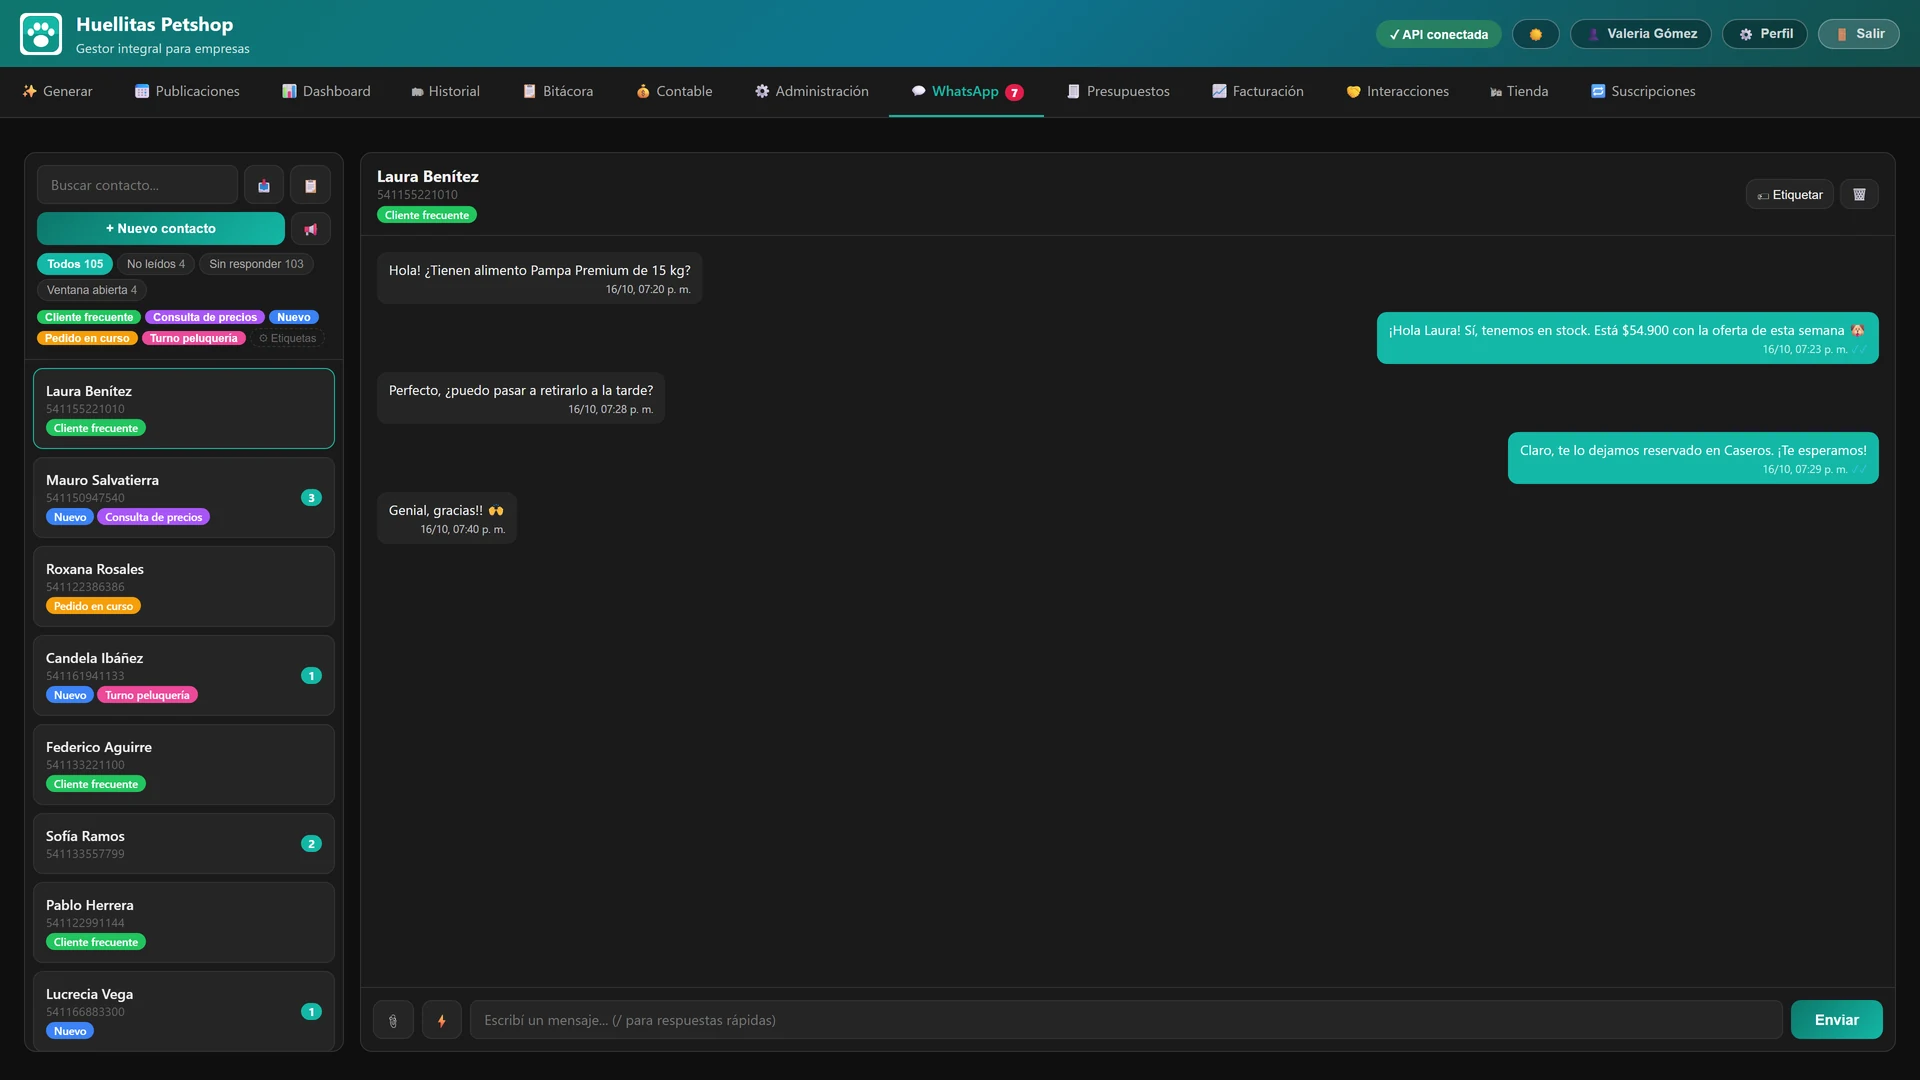Click the Valeria Gómez user button
The image size is (1920, 1080).
click(x=1641, y=34)
